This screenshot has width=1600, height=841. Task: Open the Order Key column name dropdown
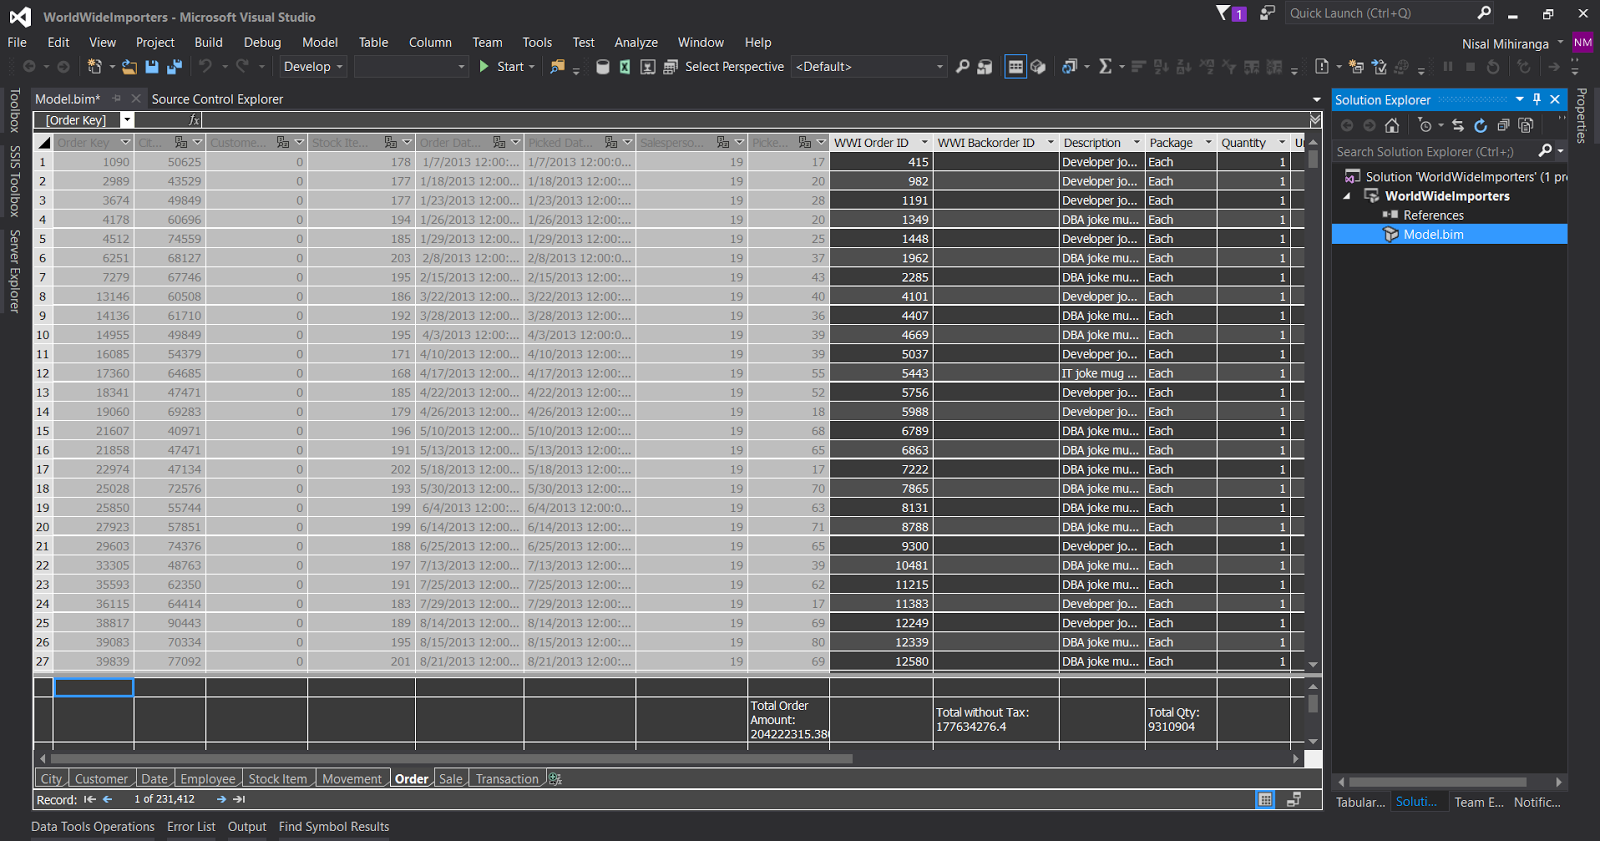tap(127, 120)
